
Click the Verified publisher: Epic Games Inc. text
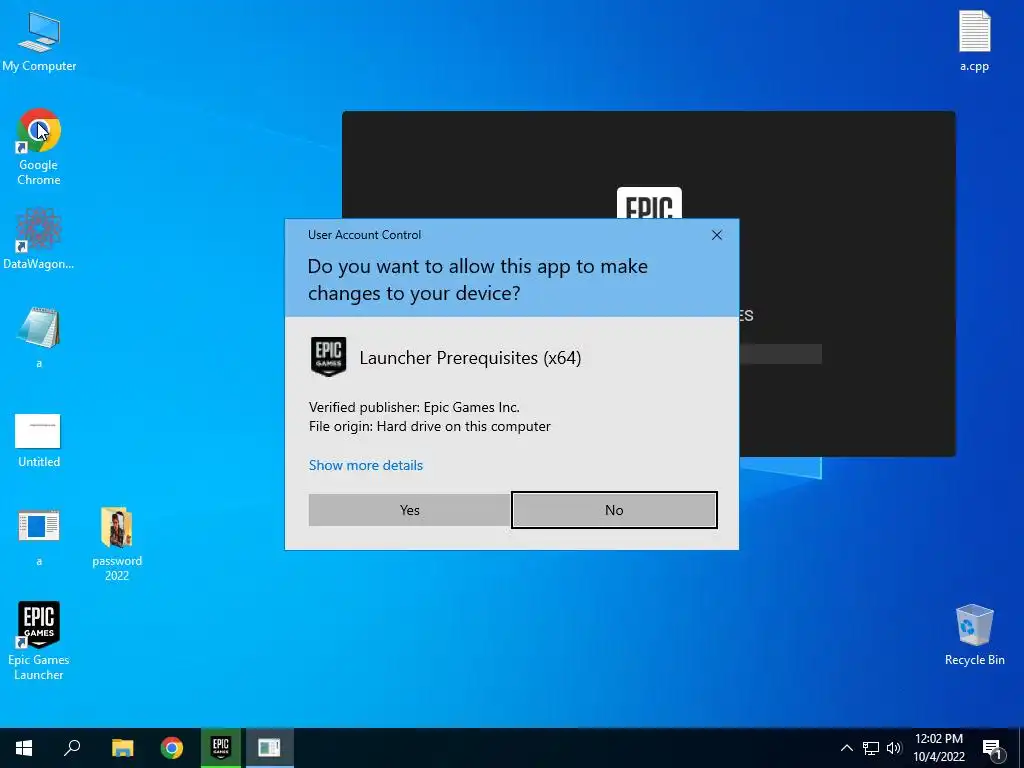[x=414, y=408]
